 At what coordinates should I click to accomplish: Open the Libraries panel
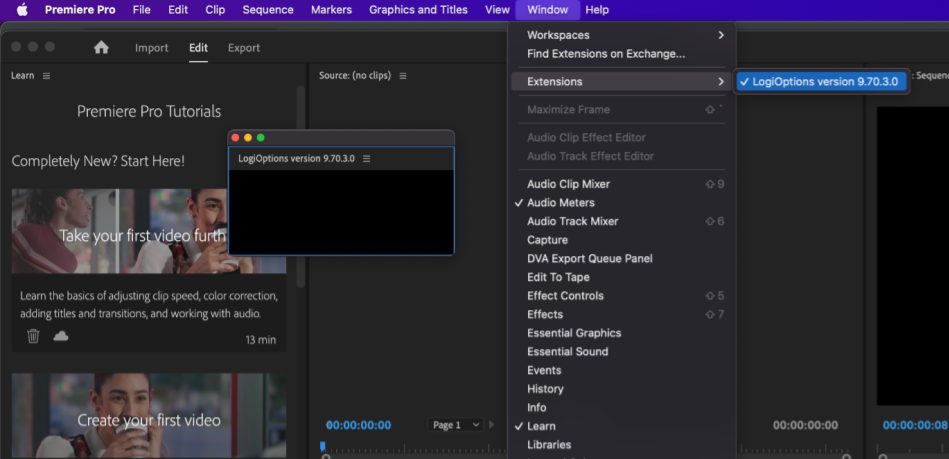click(x=622, y=445)
